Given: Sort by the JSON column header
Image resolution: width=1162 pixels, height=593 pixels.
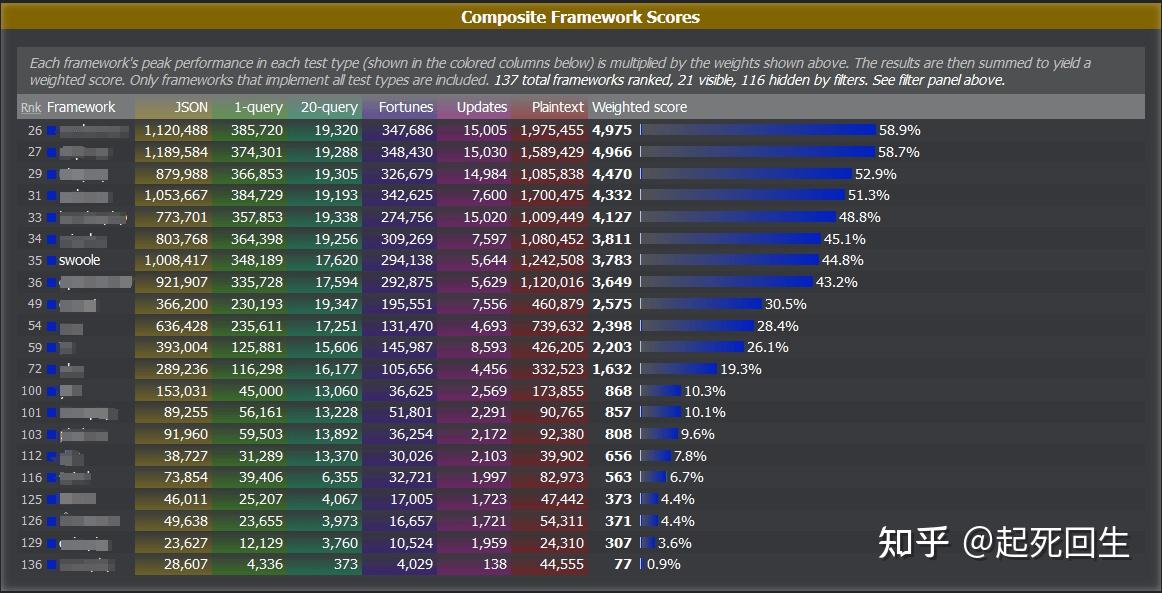Looking at the screenshot, I should tap(191, 107).
